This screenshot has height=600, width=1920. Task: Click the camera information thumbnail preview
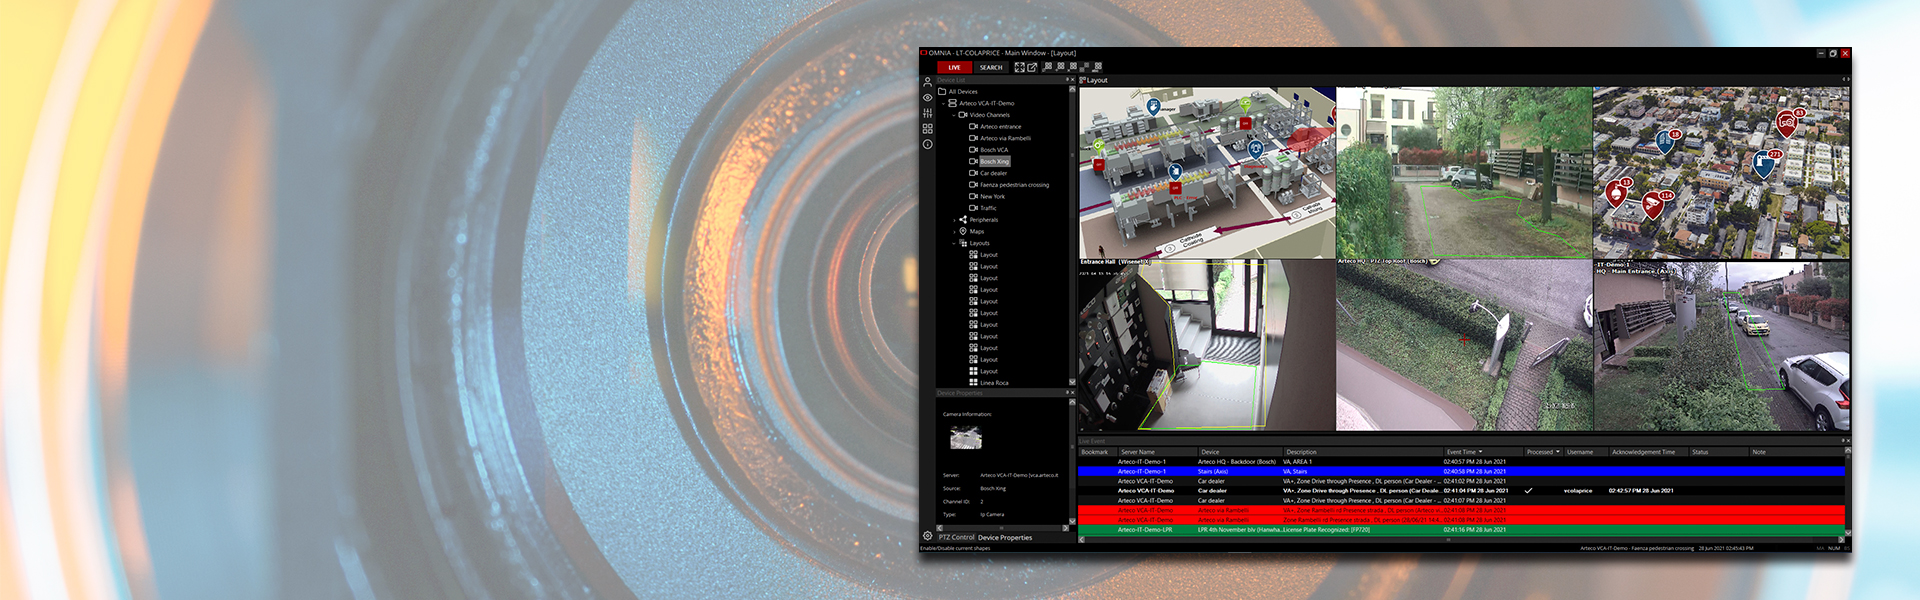tap(965, 437)
